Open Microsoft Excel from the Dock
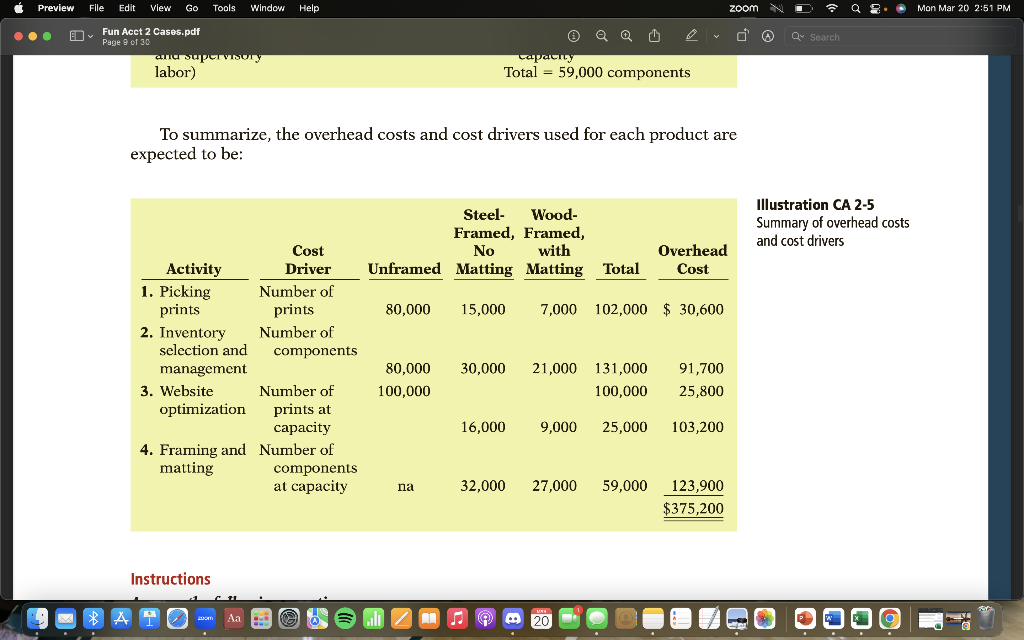The image size is (1024, 640). click(861, 618)
